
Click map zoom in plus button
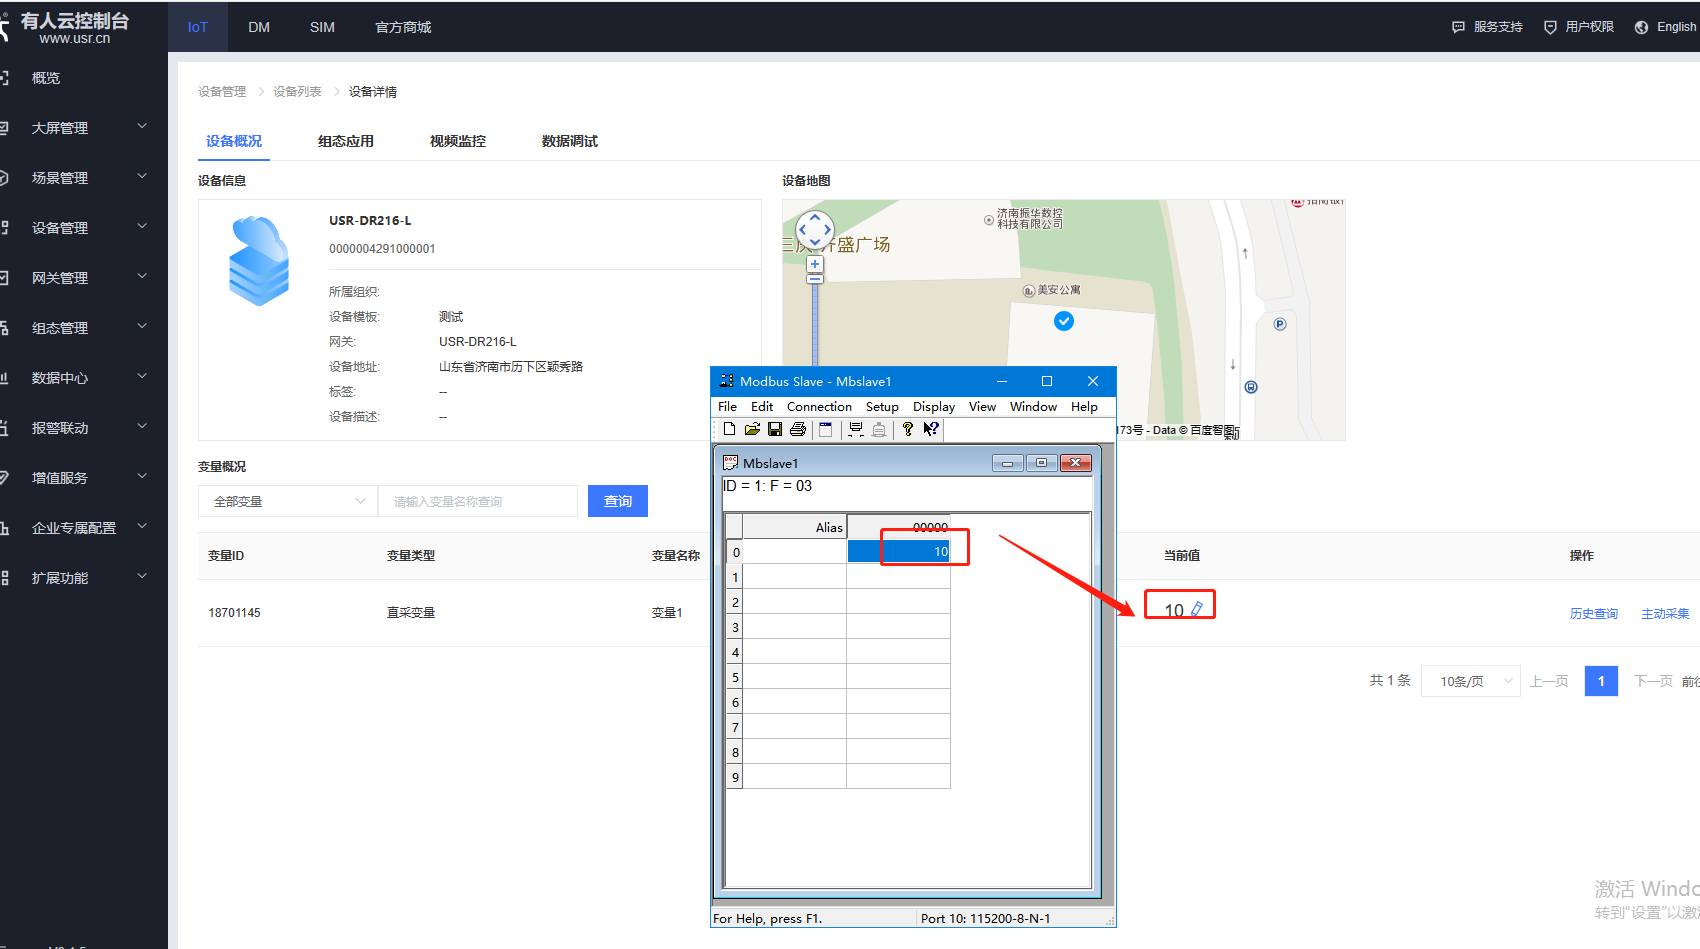(x=815, y=264)
